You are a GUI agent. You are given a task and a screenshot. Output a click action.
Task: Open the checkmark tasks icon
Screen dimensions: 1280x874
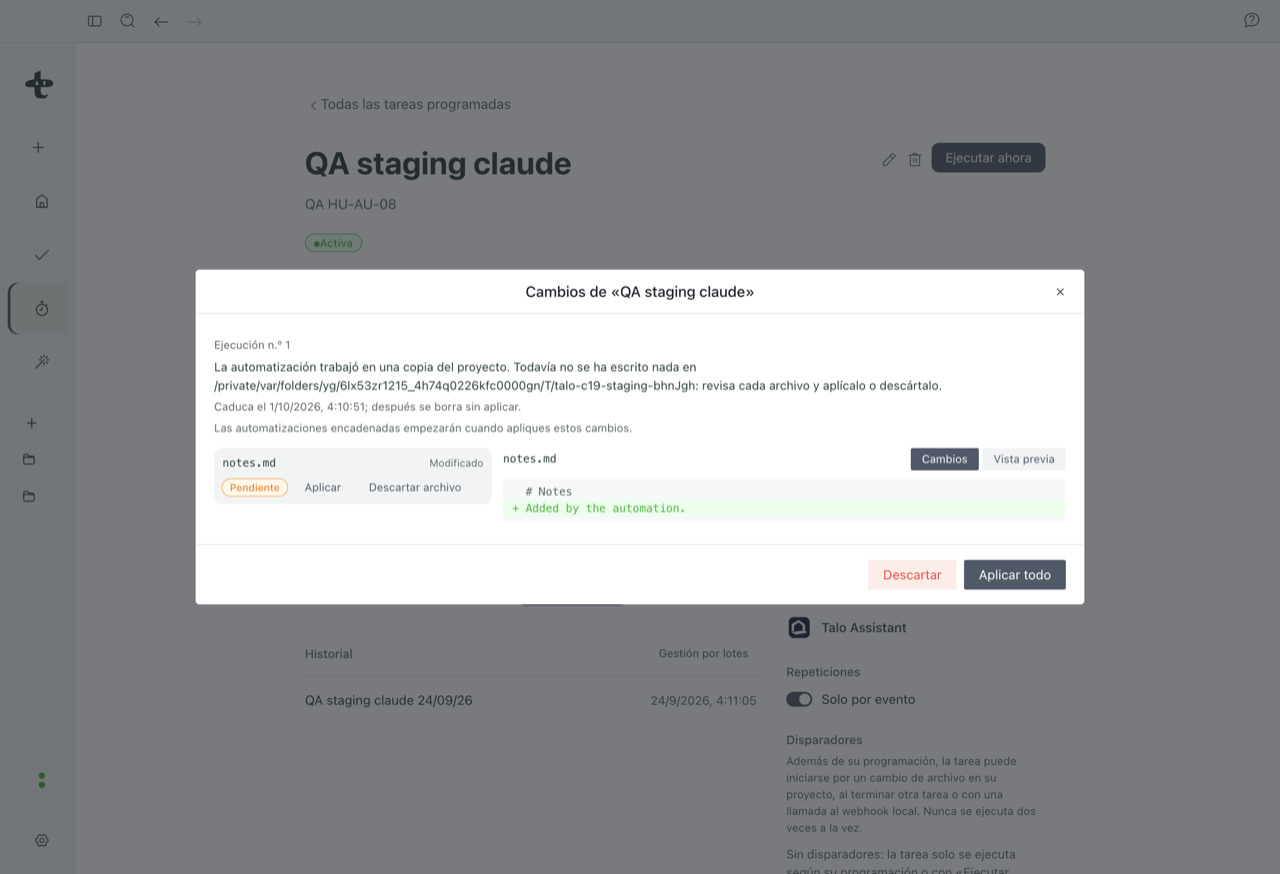coord(42,255)
